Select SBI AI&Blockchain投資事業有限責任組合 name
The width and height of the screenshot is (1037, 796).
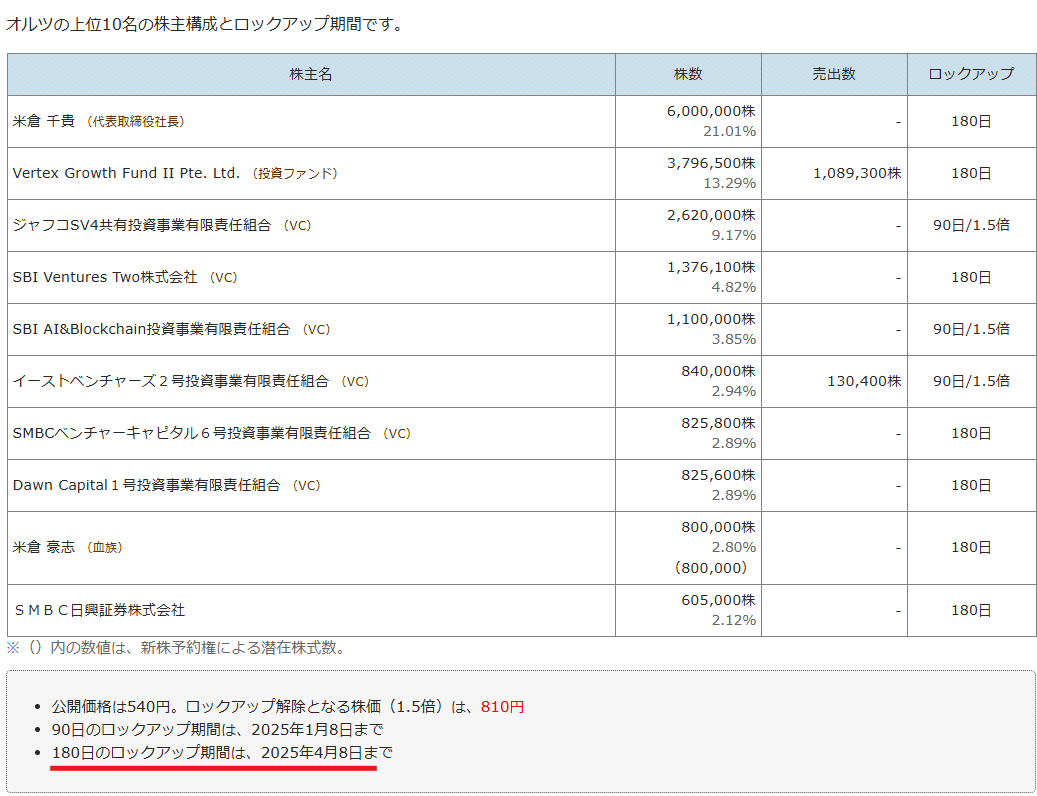(151, 329)
